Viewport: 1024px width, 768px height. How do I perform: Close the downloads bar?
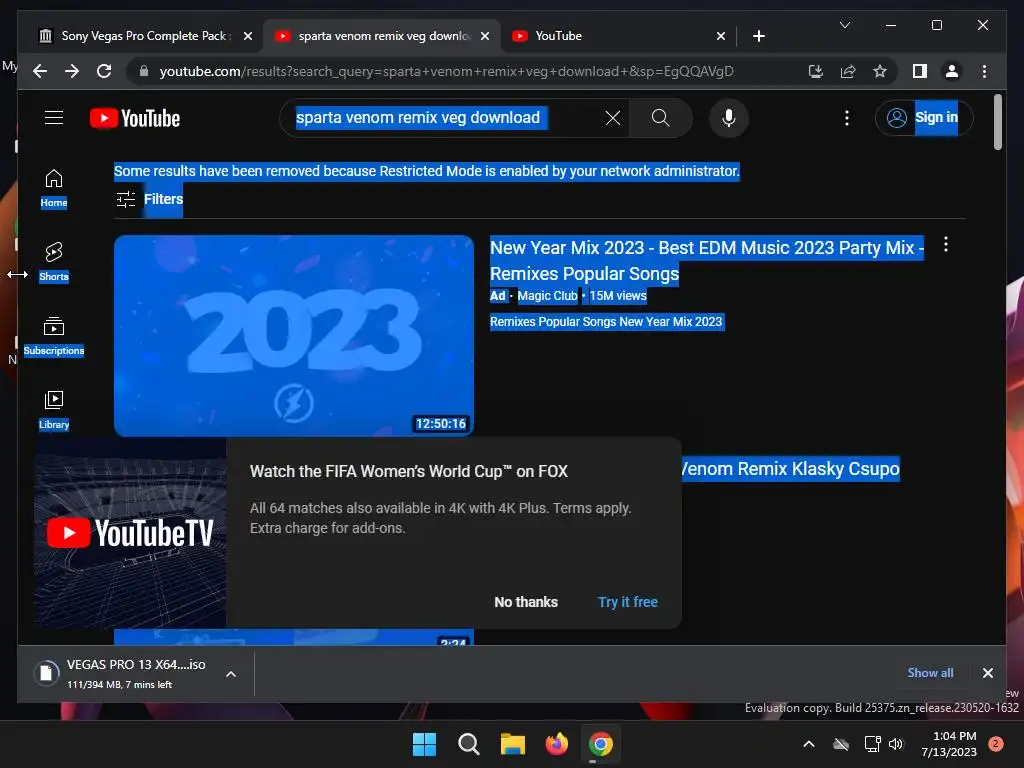click(987, 673)
